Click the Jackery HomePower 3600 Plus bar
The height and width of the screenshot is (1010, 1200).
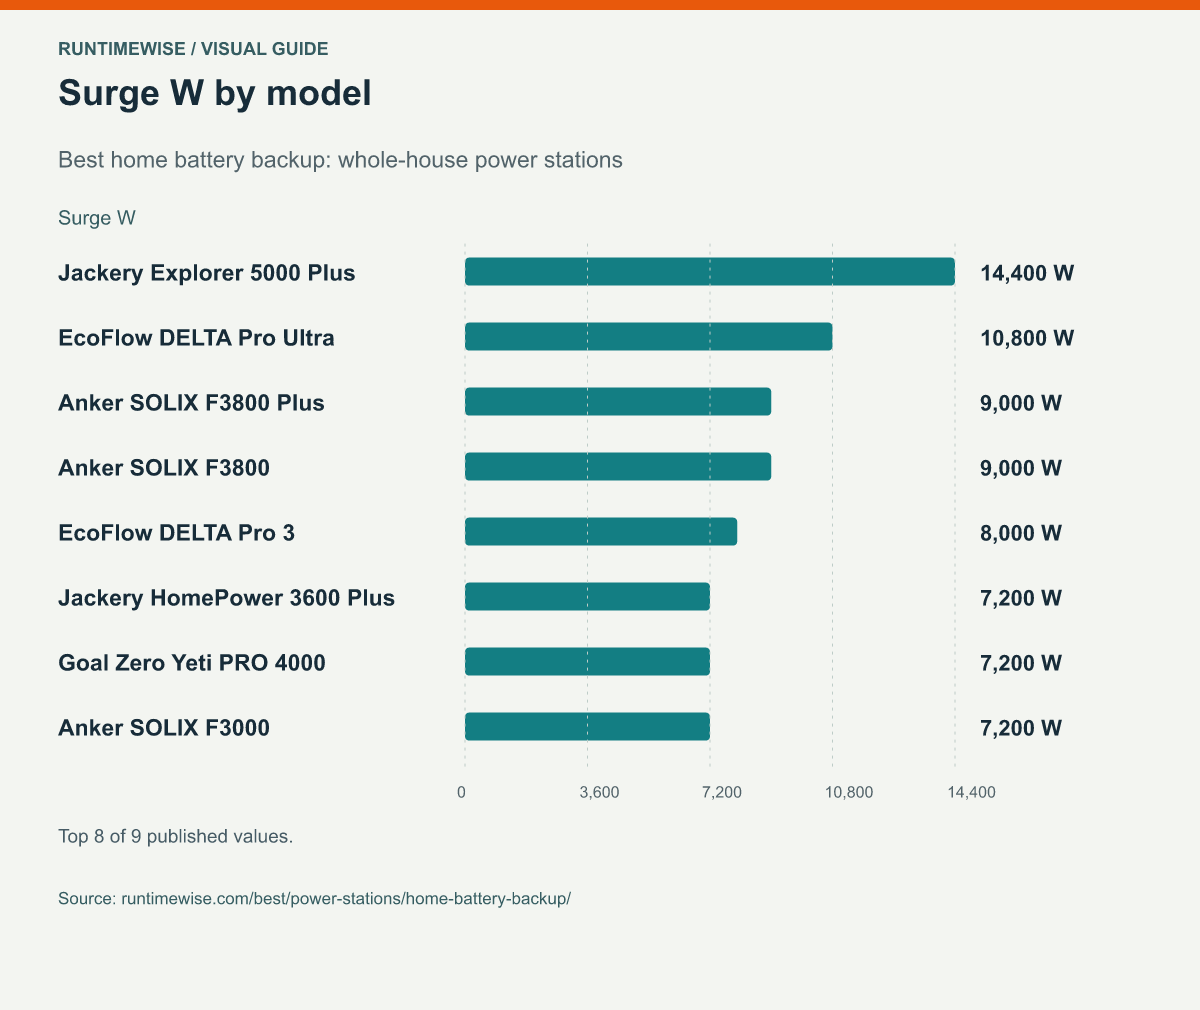(x=587, y=597)
